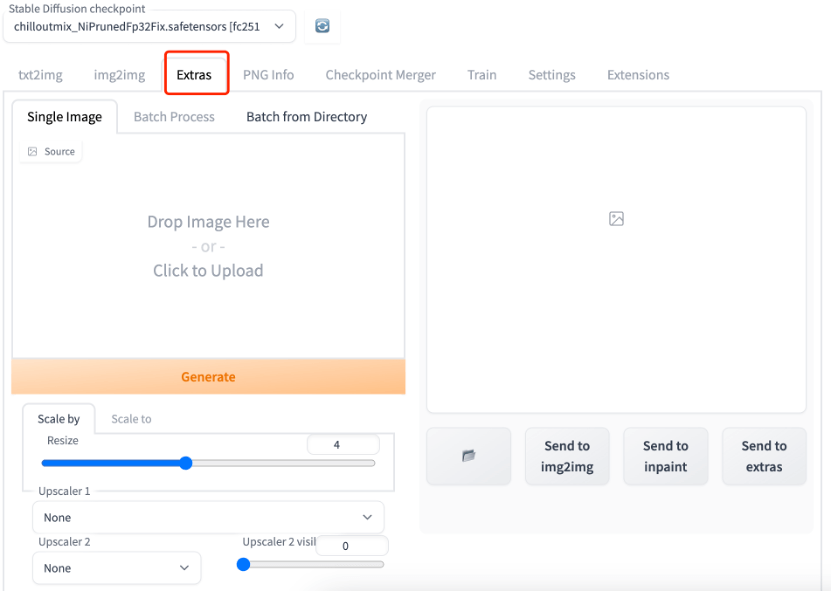Click the refresh checkpoint list icon

coord(322,26)
